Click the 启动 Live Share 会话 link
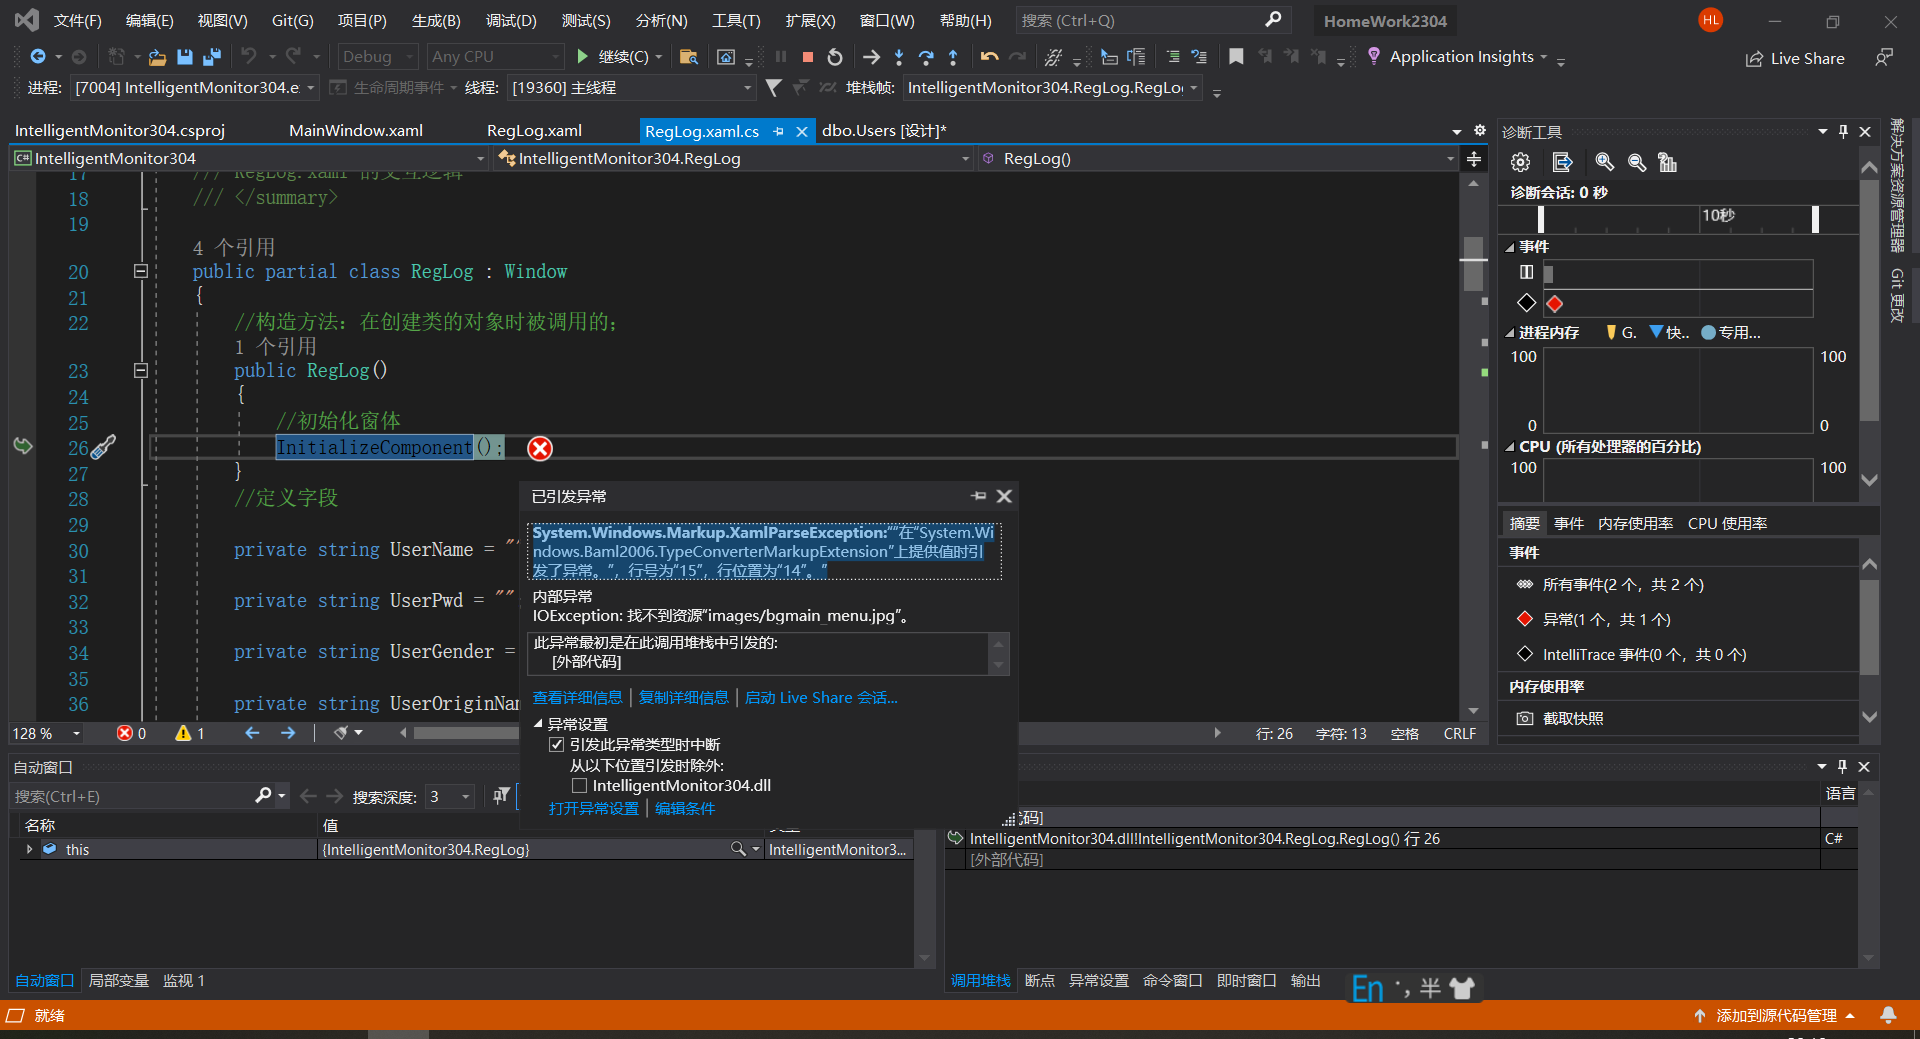The image size is (1920, 1039). click(x=821, y=698)
